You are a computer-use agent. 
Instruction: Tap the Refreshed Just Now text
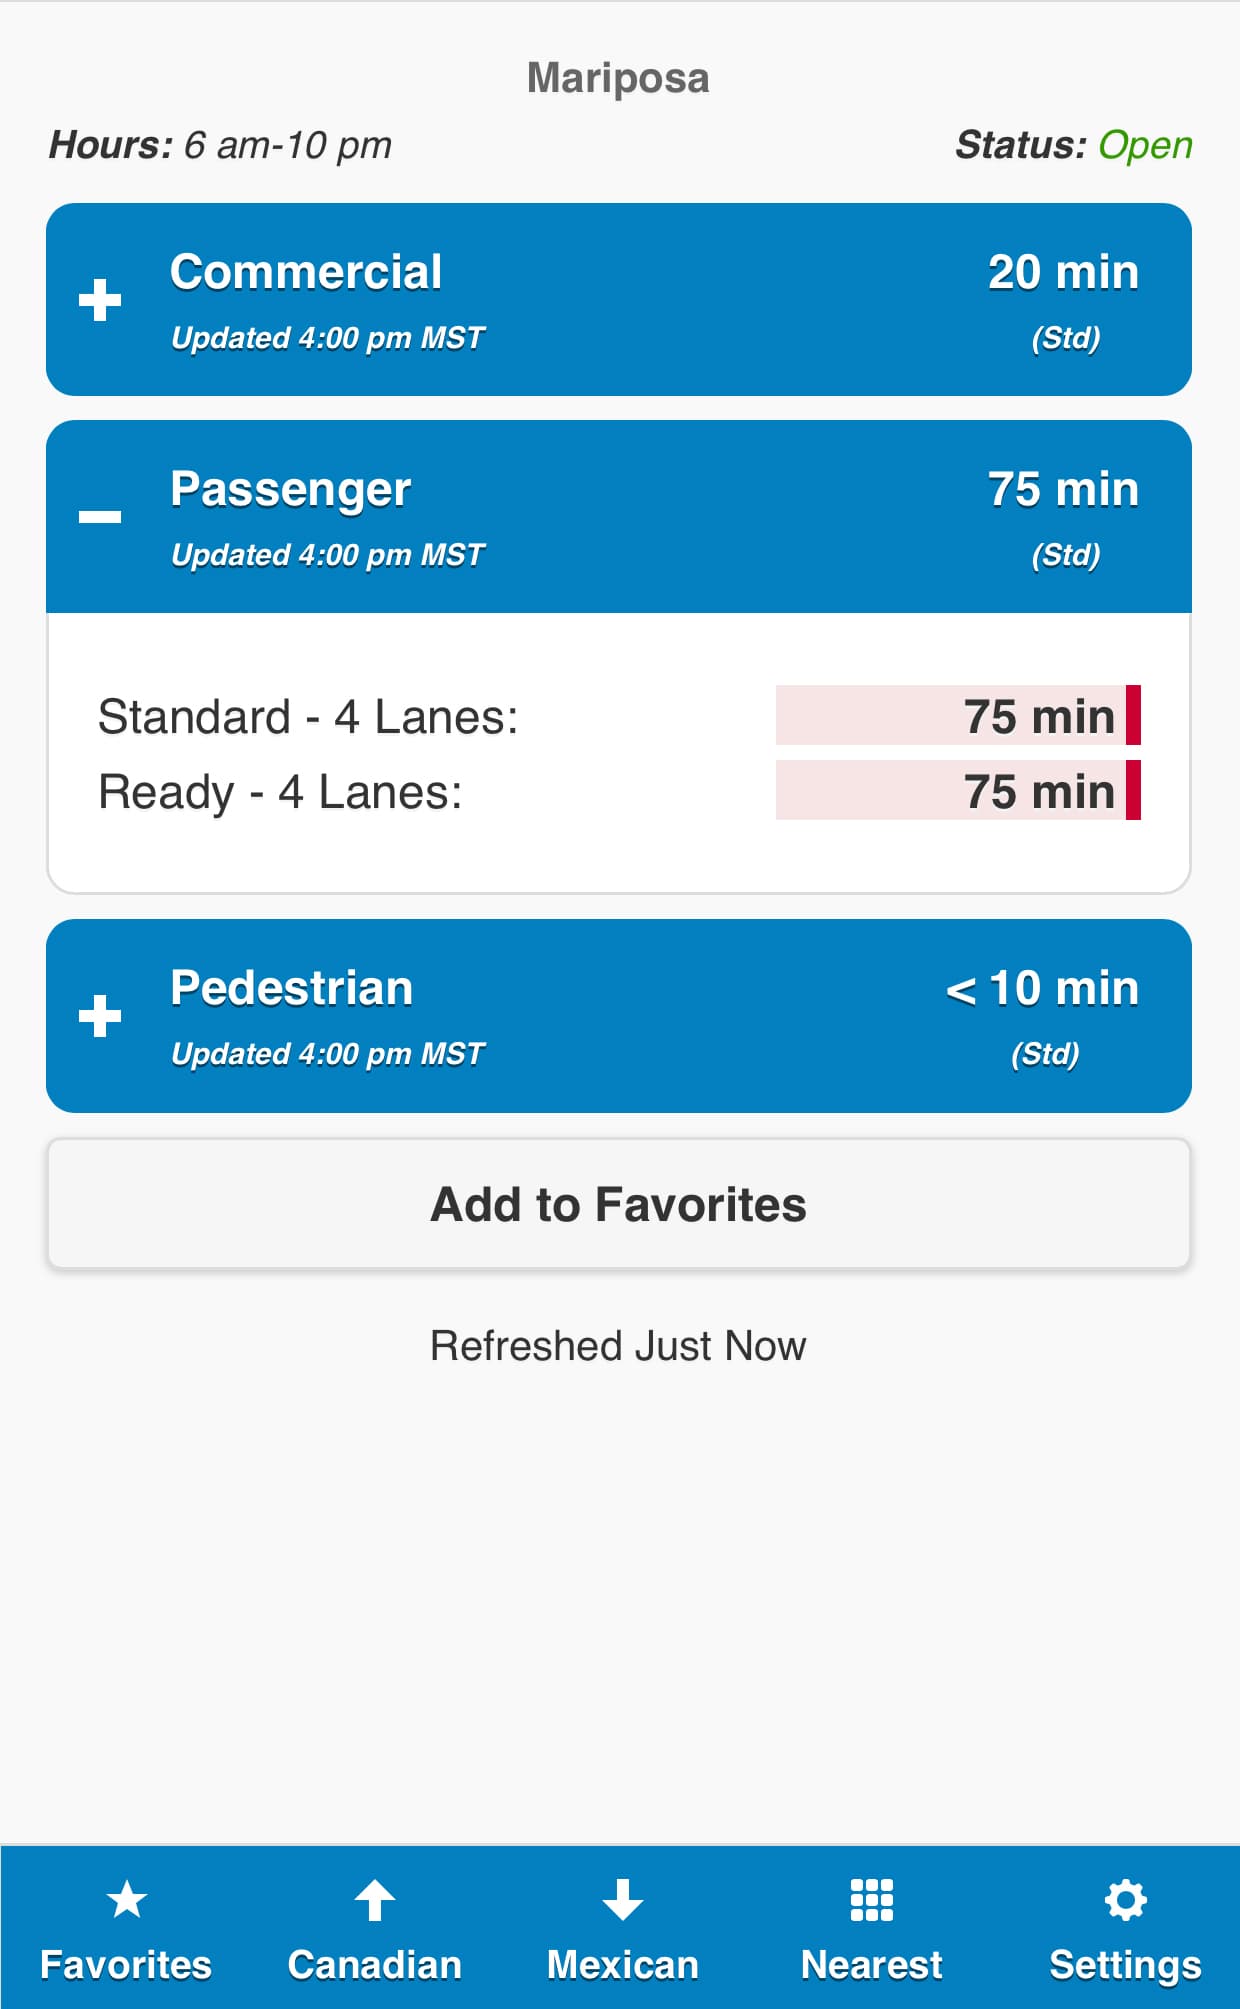(618, 1346)
